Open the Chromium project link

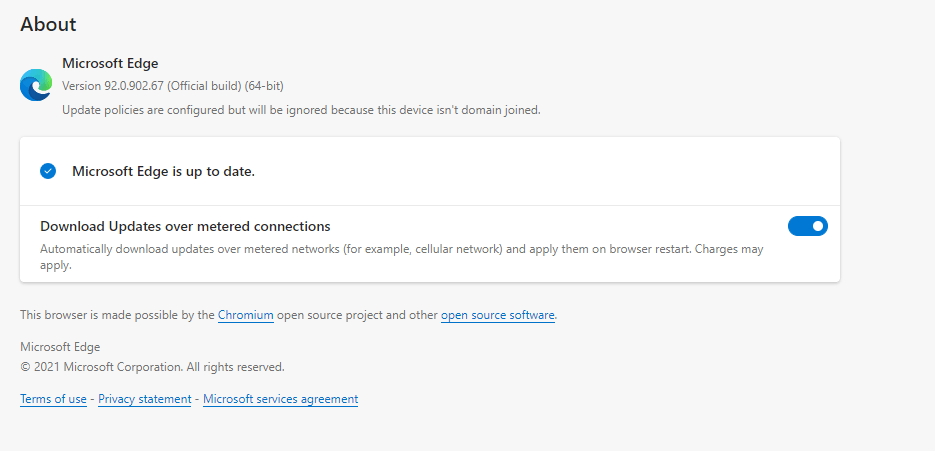pos(246,315)
